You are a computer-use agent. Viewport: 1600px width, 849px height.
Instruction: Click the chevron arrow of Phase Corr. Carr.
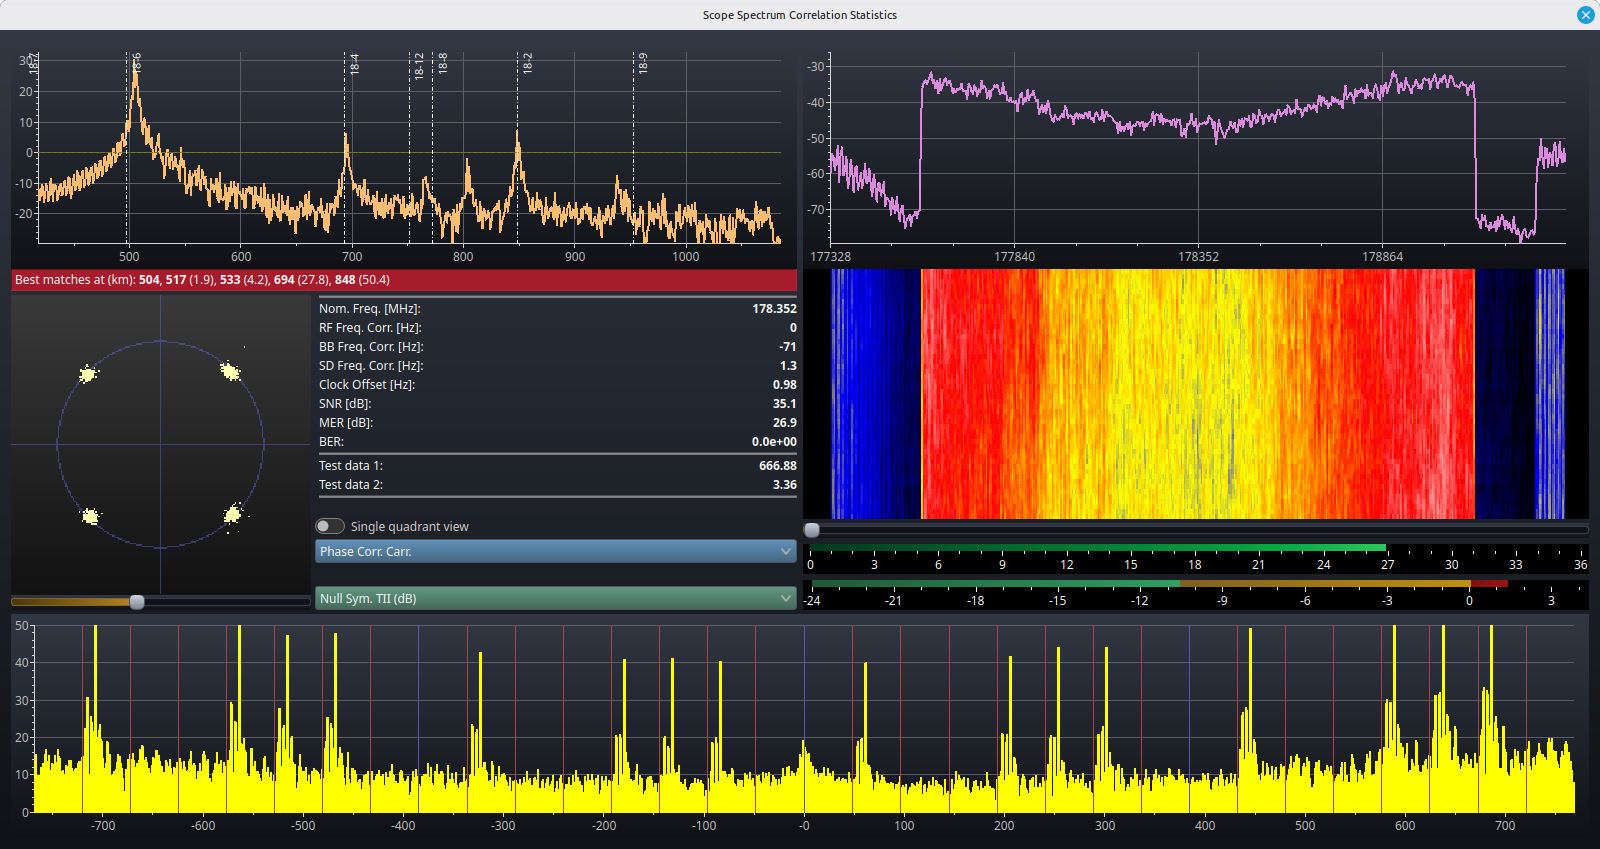(786, 551)
